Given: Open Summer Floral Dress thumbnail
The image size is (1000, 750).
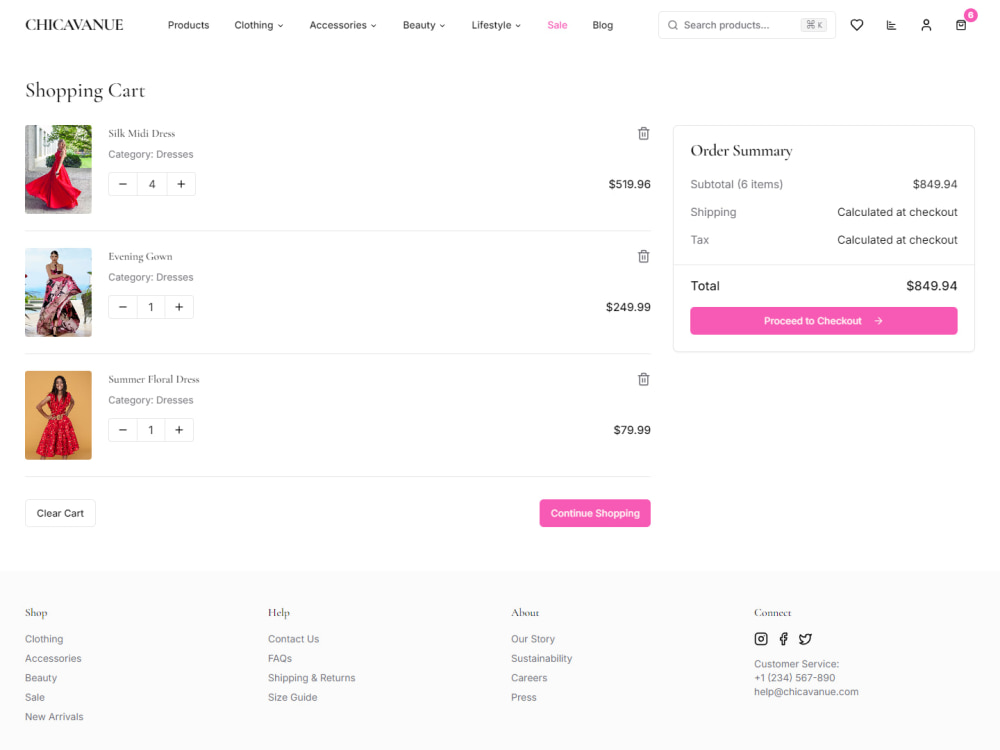Looking at the screenshot, I should [58, 415].
